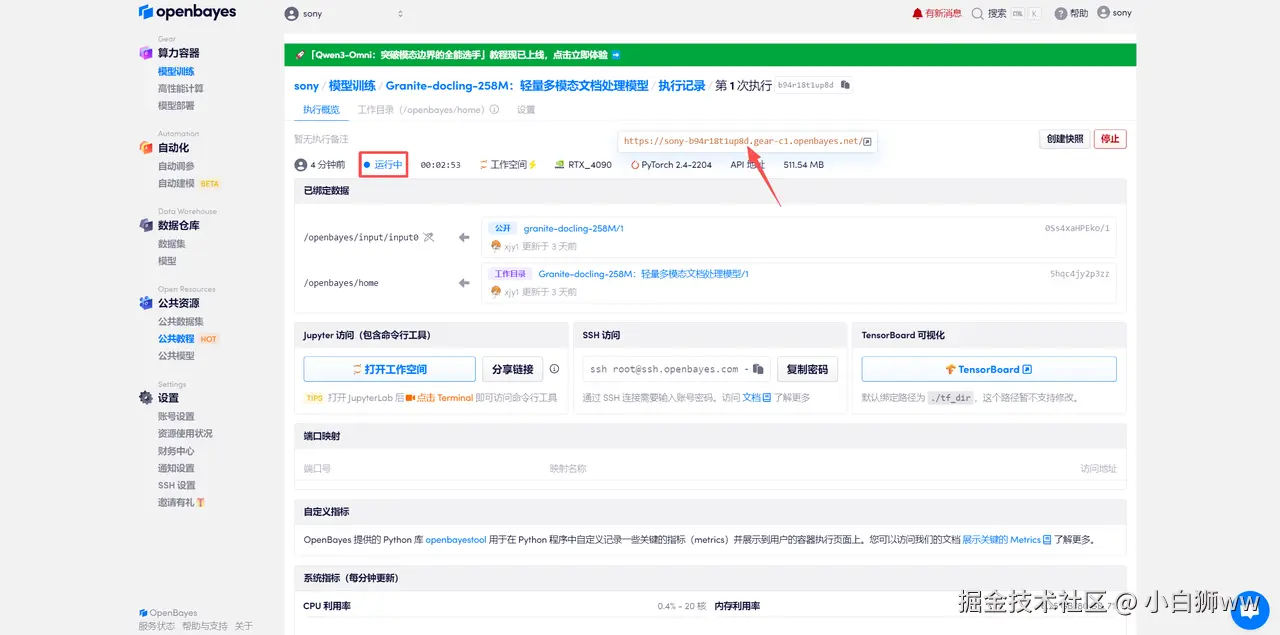Copy the execution ID b94r18t1up8d
The image size is (1280, 635).
tap(845, 85)
